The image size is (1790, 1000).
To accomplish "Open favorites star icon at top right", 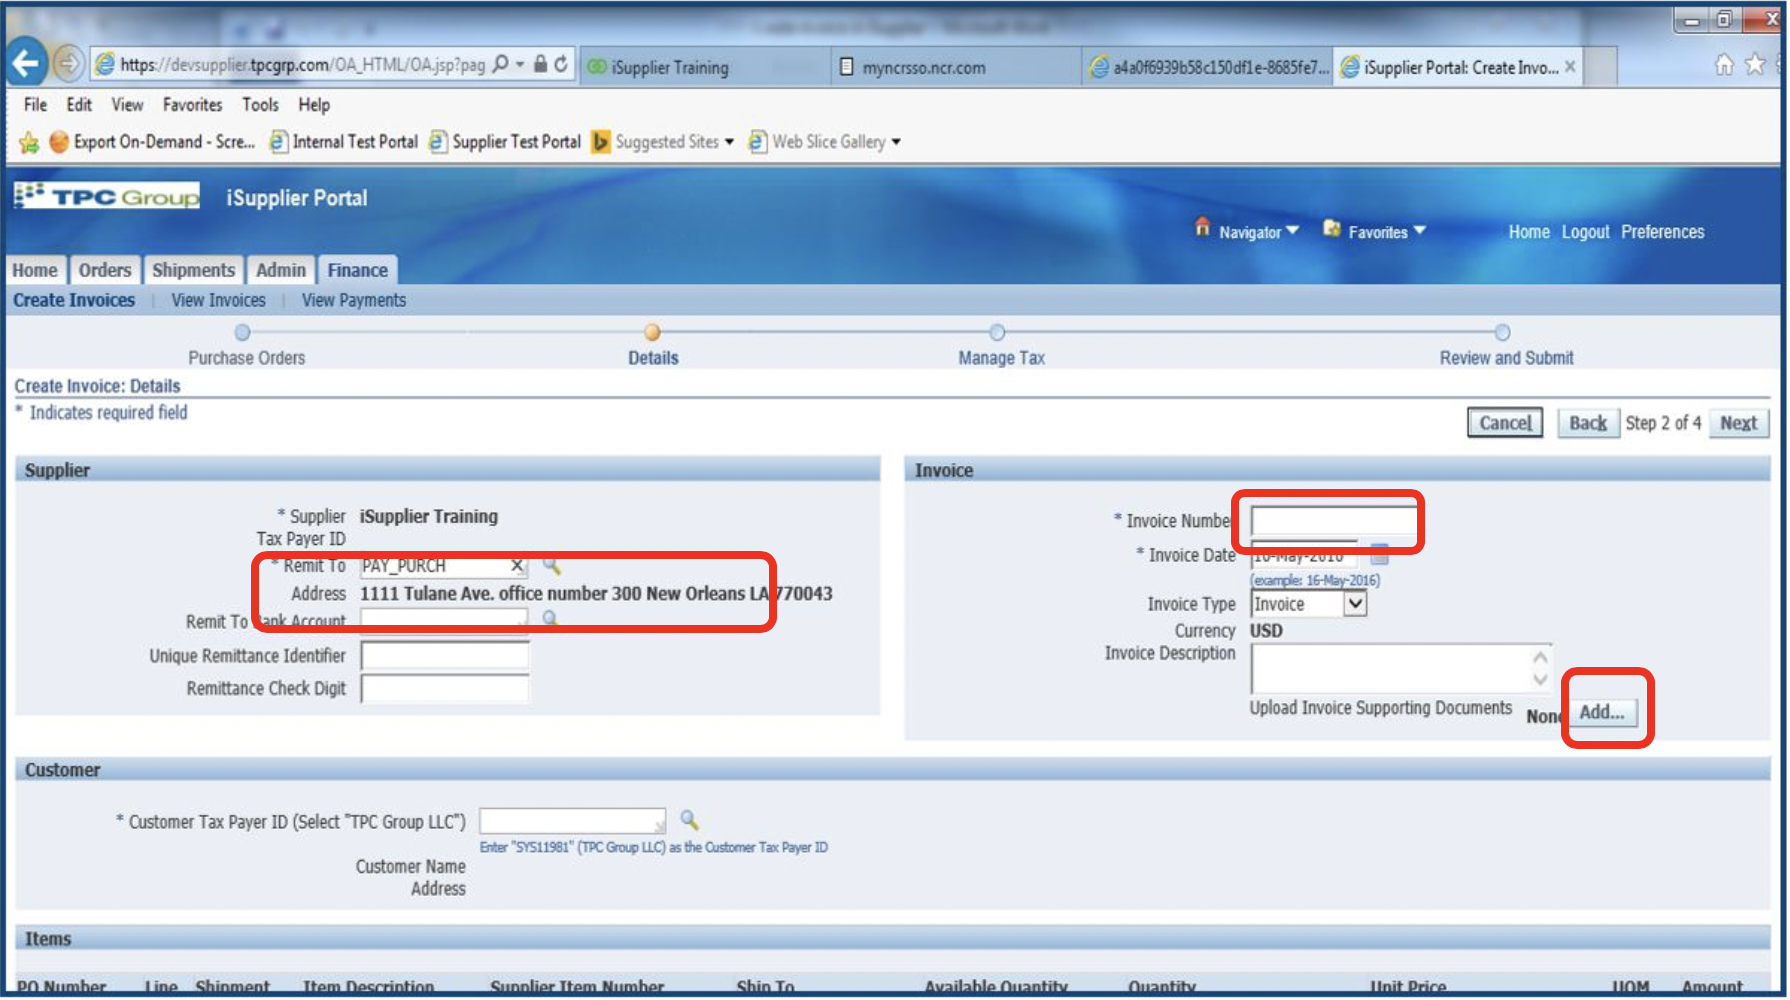I will (1755, 65).
